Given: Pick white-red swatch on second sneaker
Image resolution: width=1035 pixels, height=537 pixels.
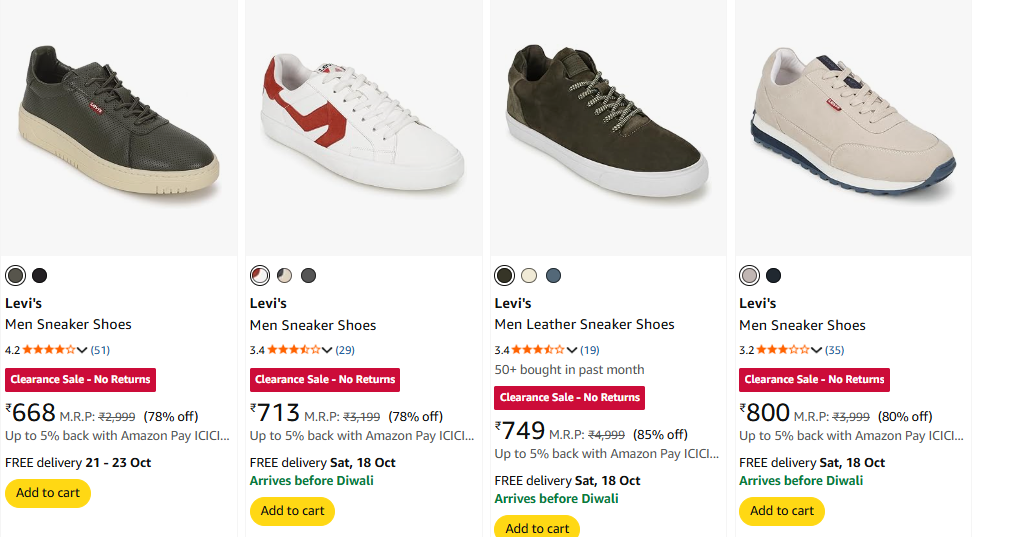Looking at the screenshot, I should click(260, 276).
